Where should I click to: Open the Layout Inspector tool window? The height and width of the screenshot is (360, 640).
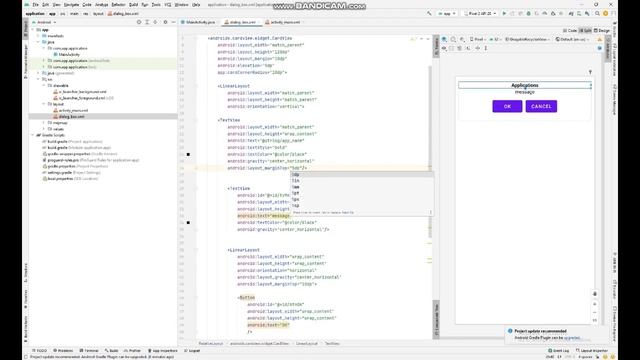[x=591, y=351]
